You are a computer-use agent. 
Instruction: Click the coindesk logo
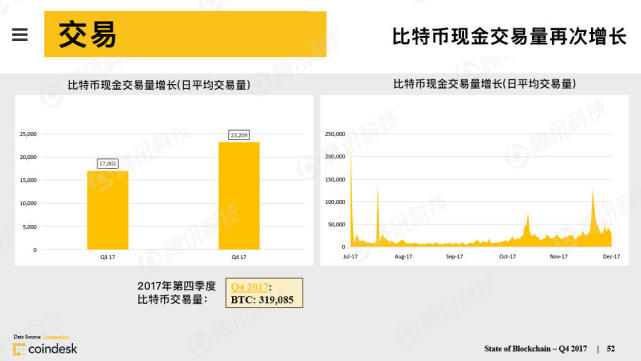(45, 349)
